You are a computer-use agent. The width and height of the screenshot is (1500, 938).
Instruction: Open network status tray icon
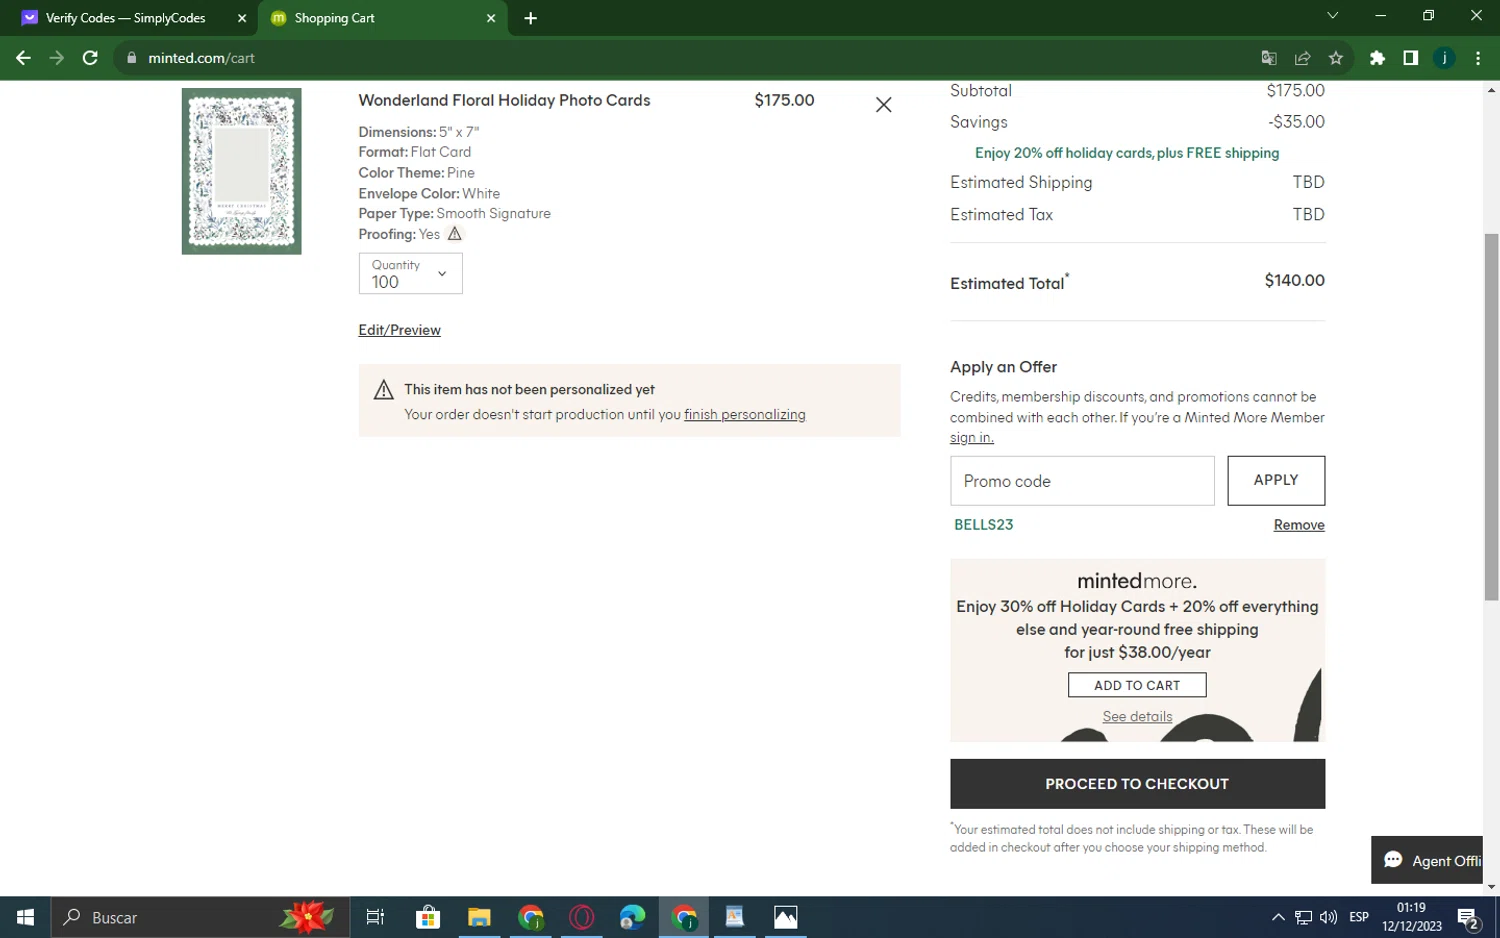tap(1303, 917)
